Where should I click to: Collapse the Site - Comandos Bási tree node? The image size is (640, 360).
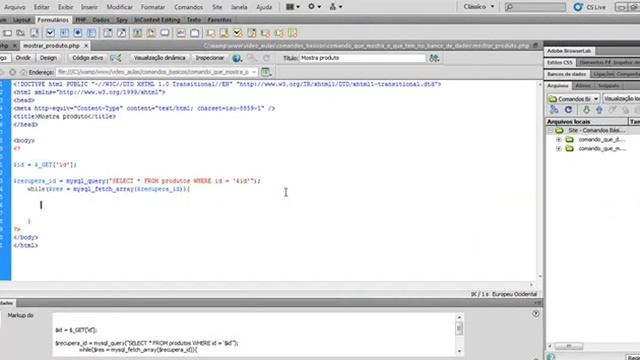(x=550, y=131)
